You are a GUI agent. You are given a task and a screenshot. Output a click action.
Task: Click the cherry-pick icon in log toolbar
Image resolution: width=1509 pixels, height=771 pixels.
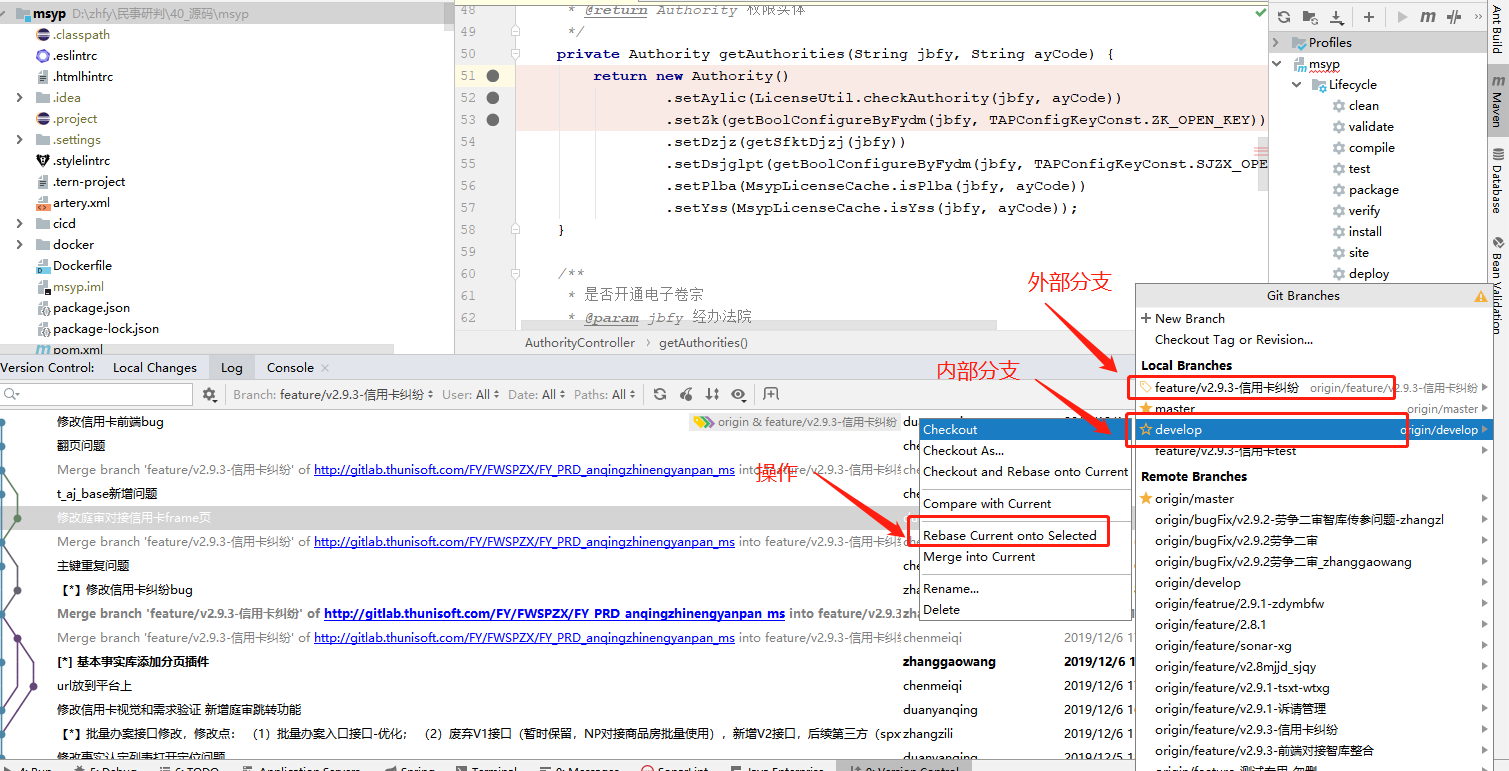tap(686, 395)
